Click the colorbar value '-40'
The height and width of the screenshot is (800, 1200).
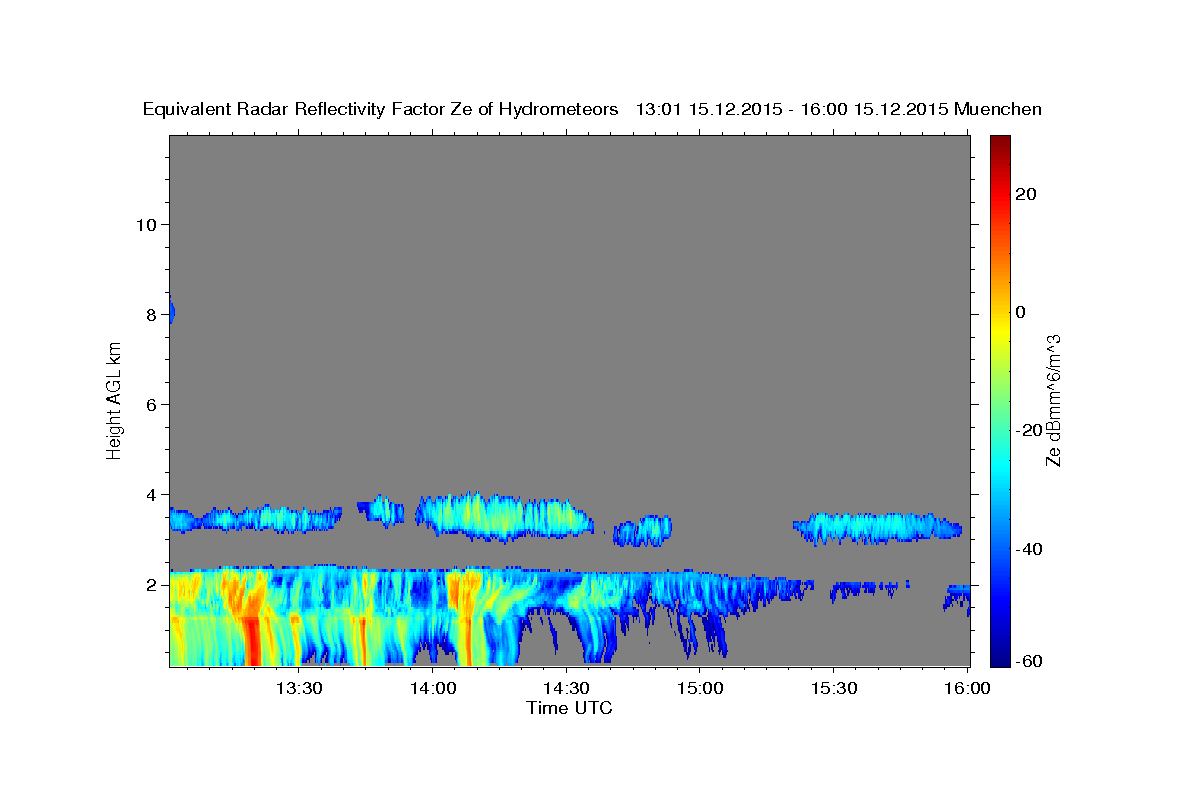coord(1029,548)
